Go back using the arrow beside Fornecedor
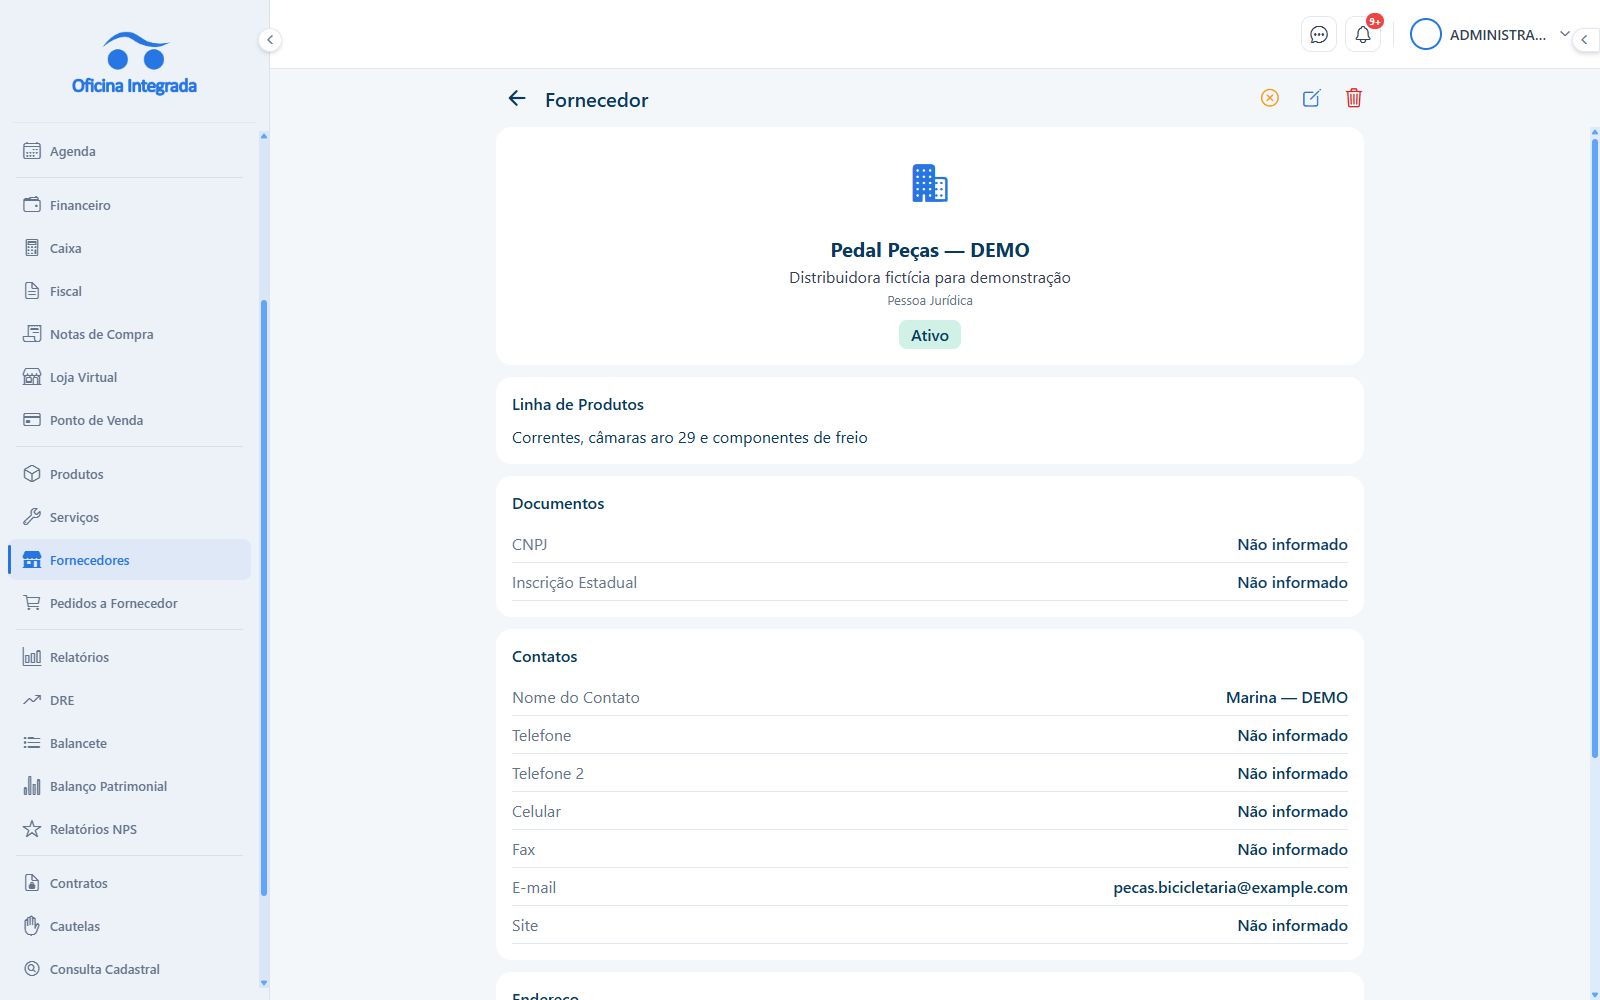Screen dimensions: 1600x1000 coord(517,98)
